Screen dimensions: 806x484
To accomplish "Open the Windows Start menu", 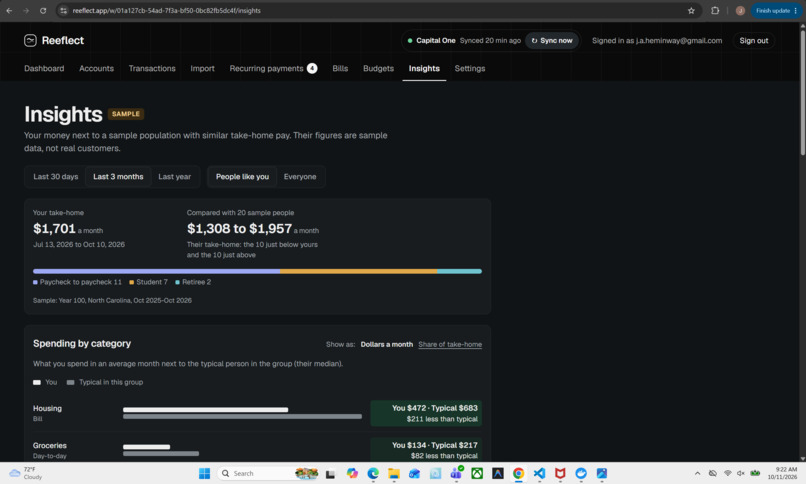I will coord(204,473).
